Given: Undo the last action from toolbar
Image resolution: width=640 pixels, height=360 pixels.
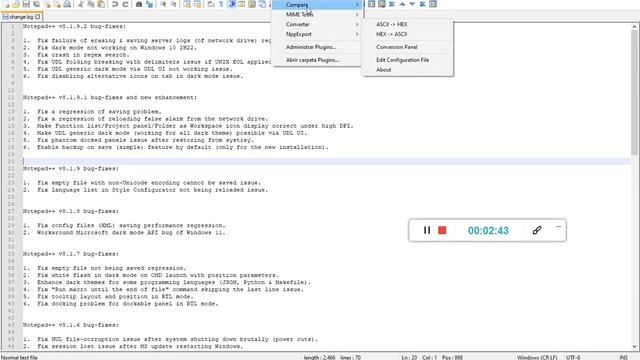Looking at the screenshot, I should (x=115, y=4).
